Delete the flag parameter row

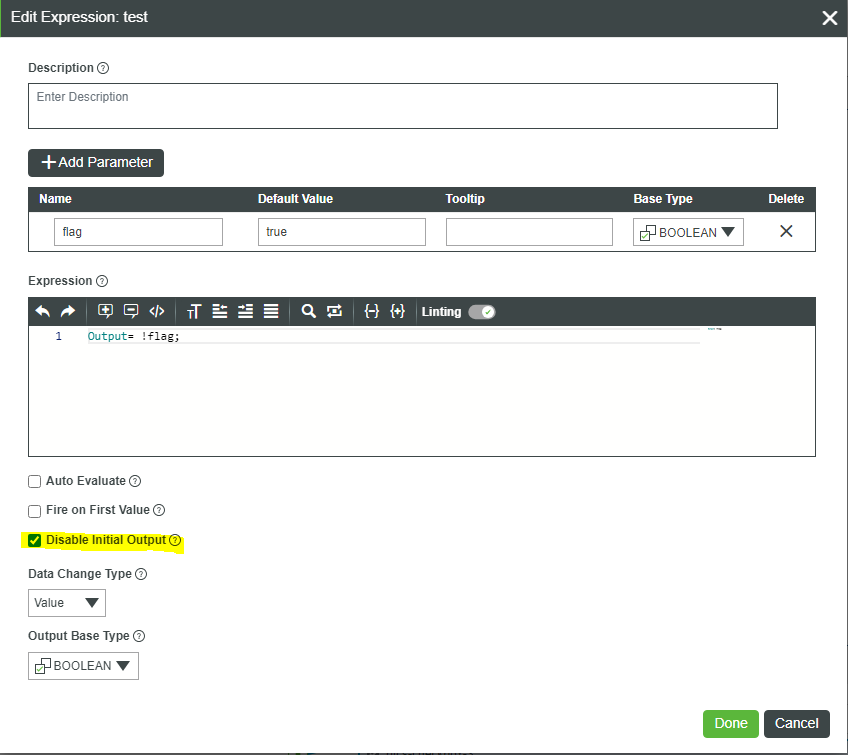click(786, 231)
